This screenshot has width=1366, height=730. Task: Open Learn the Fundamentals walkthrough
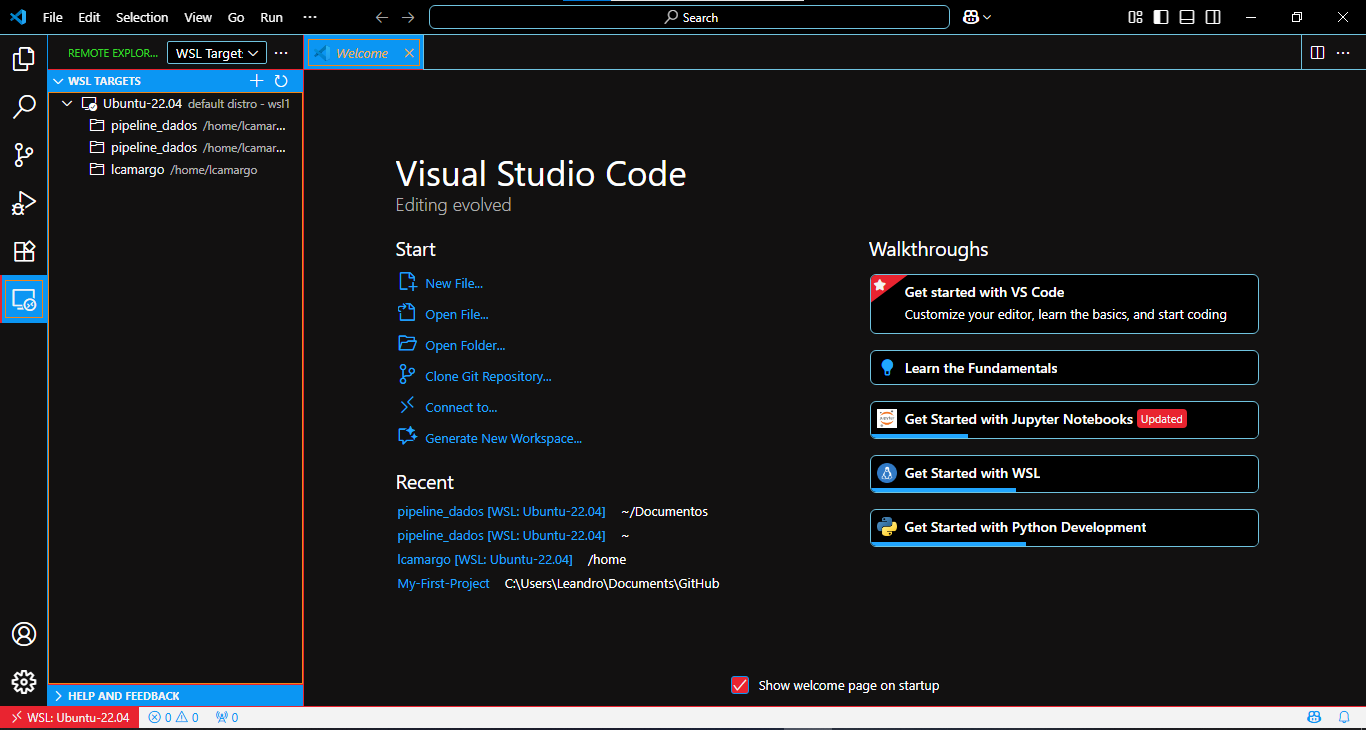1064,367
